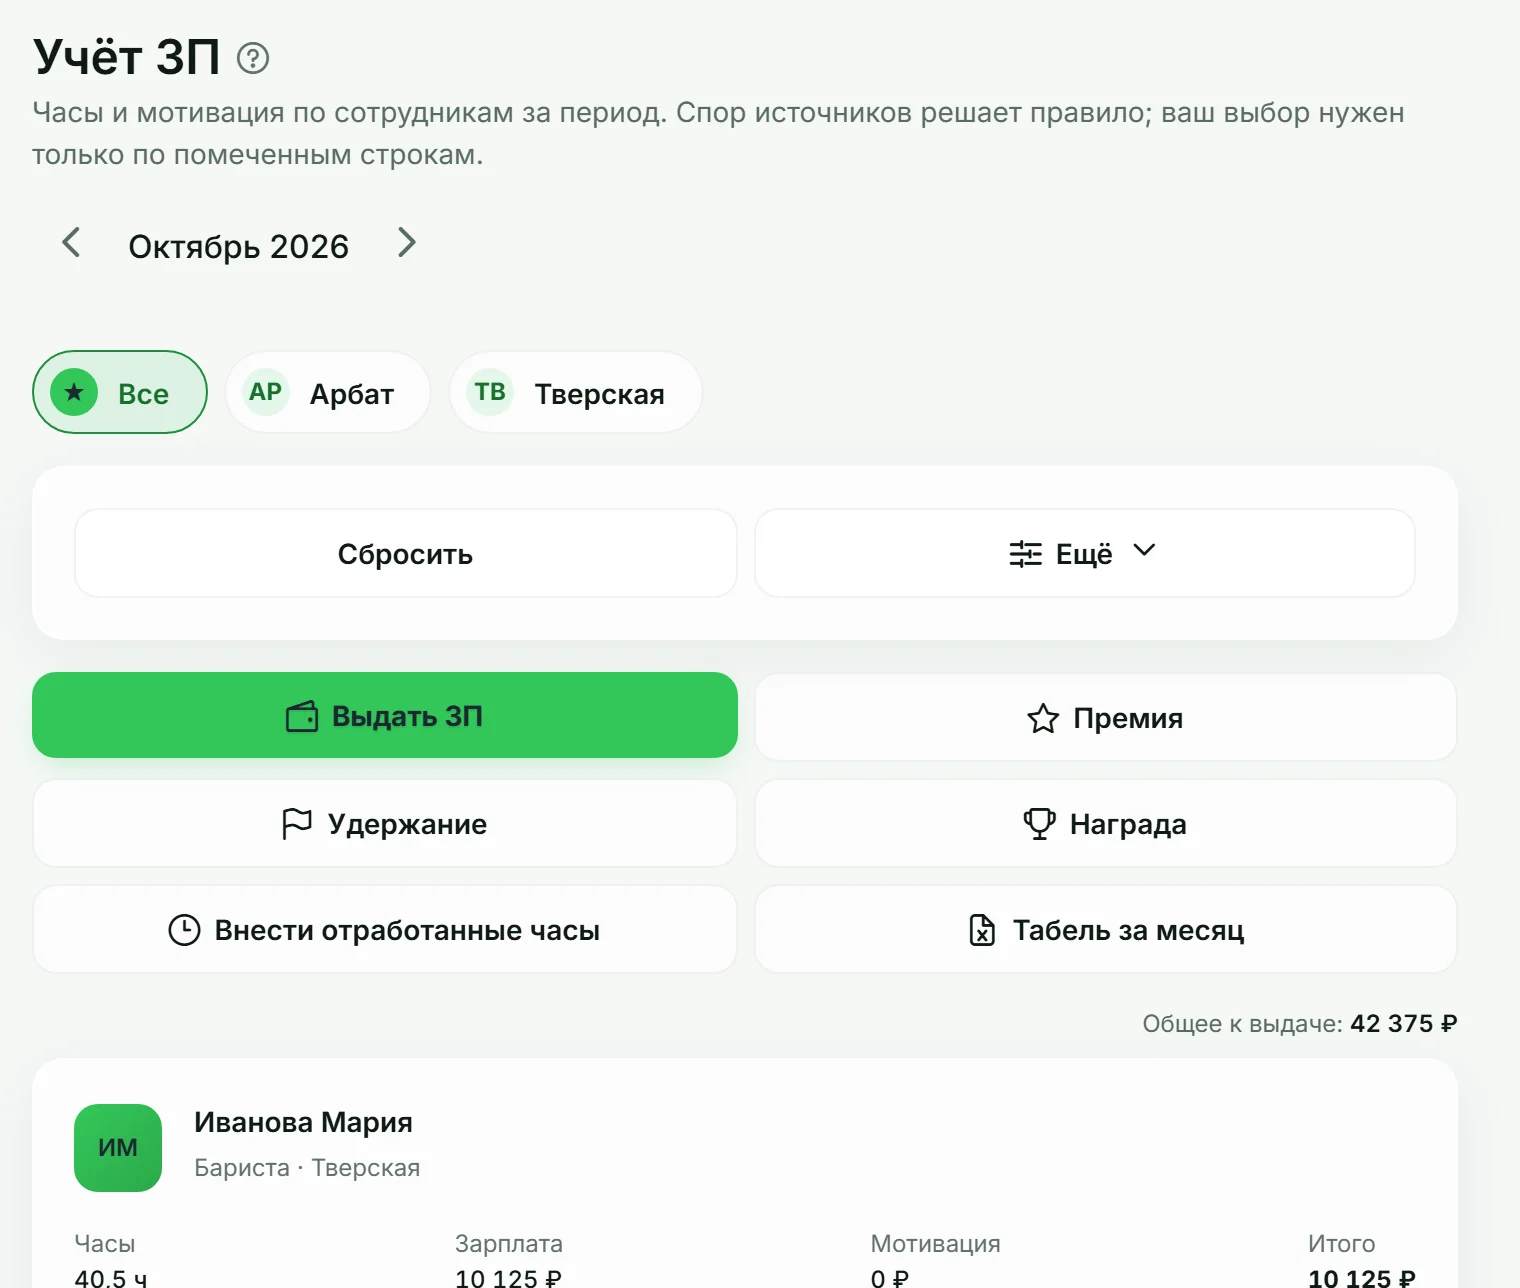Go to the previous month arrow

tap(71, 242)
